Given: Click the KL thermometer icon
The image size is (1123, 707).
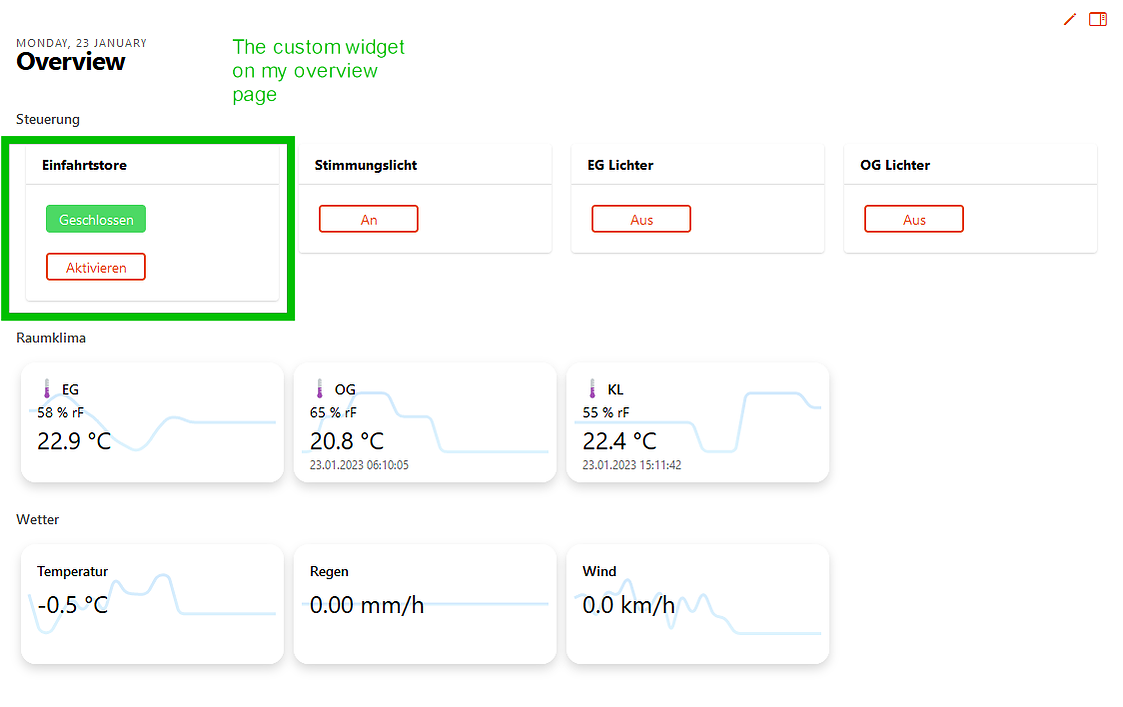Looking at the screenshot, I should coord(592,389).
